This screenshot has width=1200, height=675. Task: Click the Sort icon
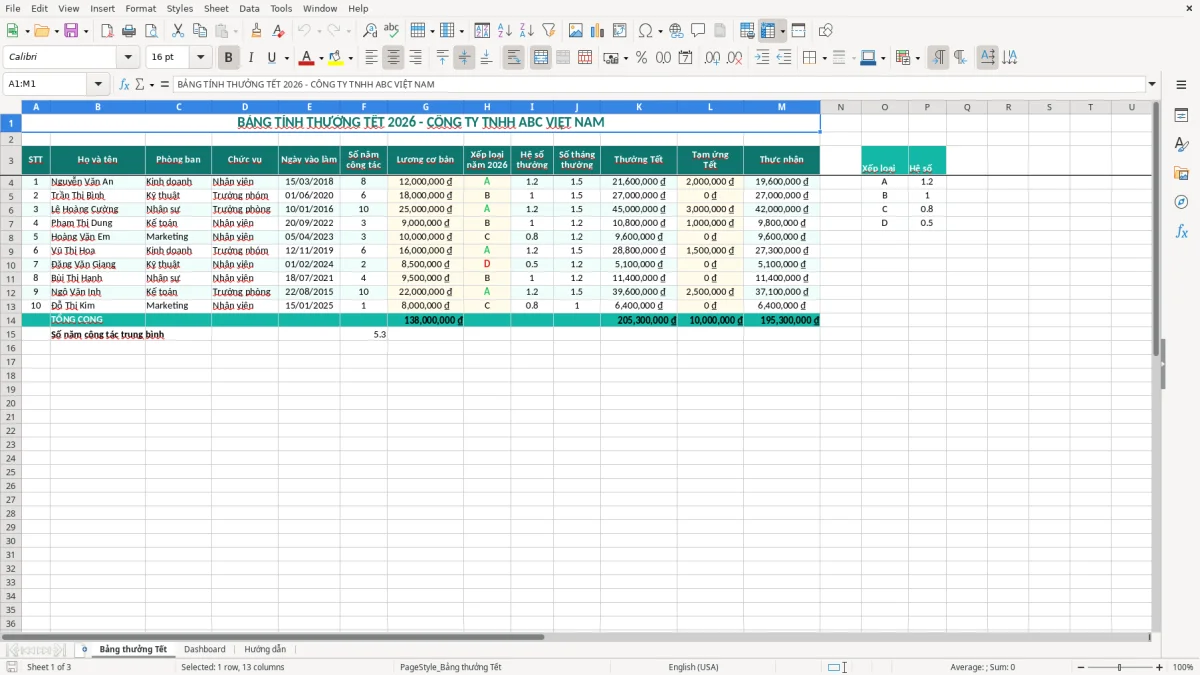[482, 31]
